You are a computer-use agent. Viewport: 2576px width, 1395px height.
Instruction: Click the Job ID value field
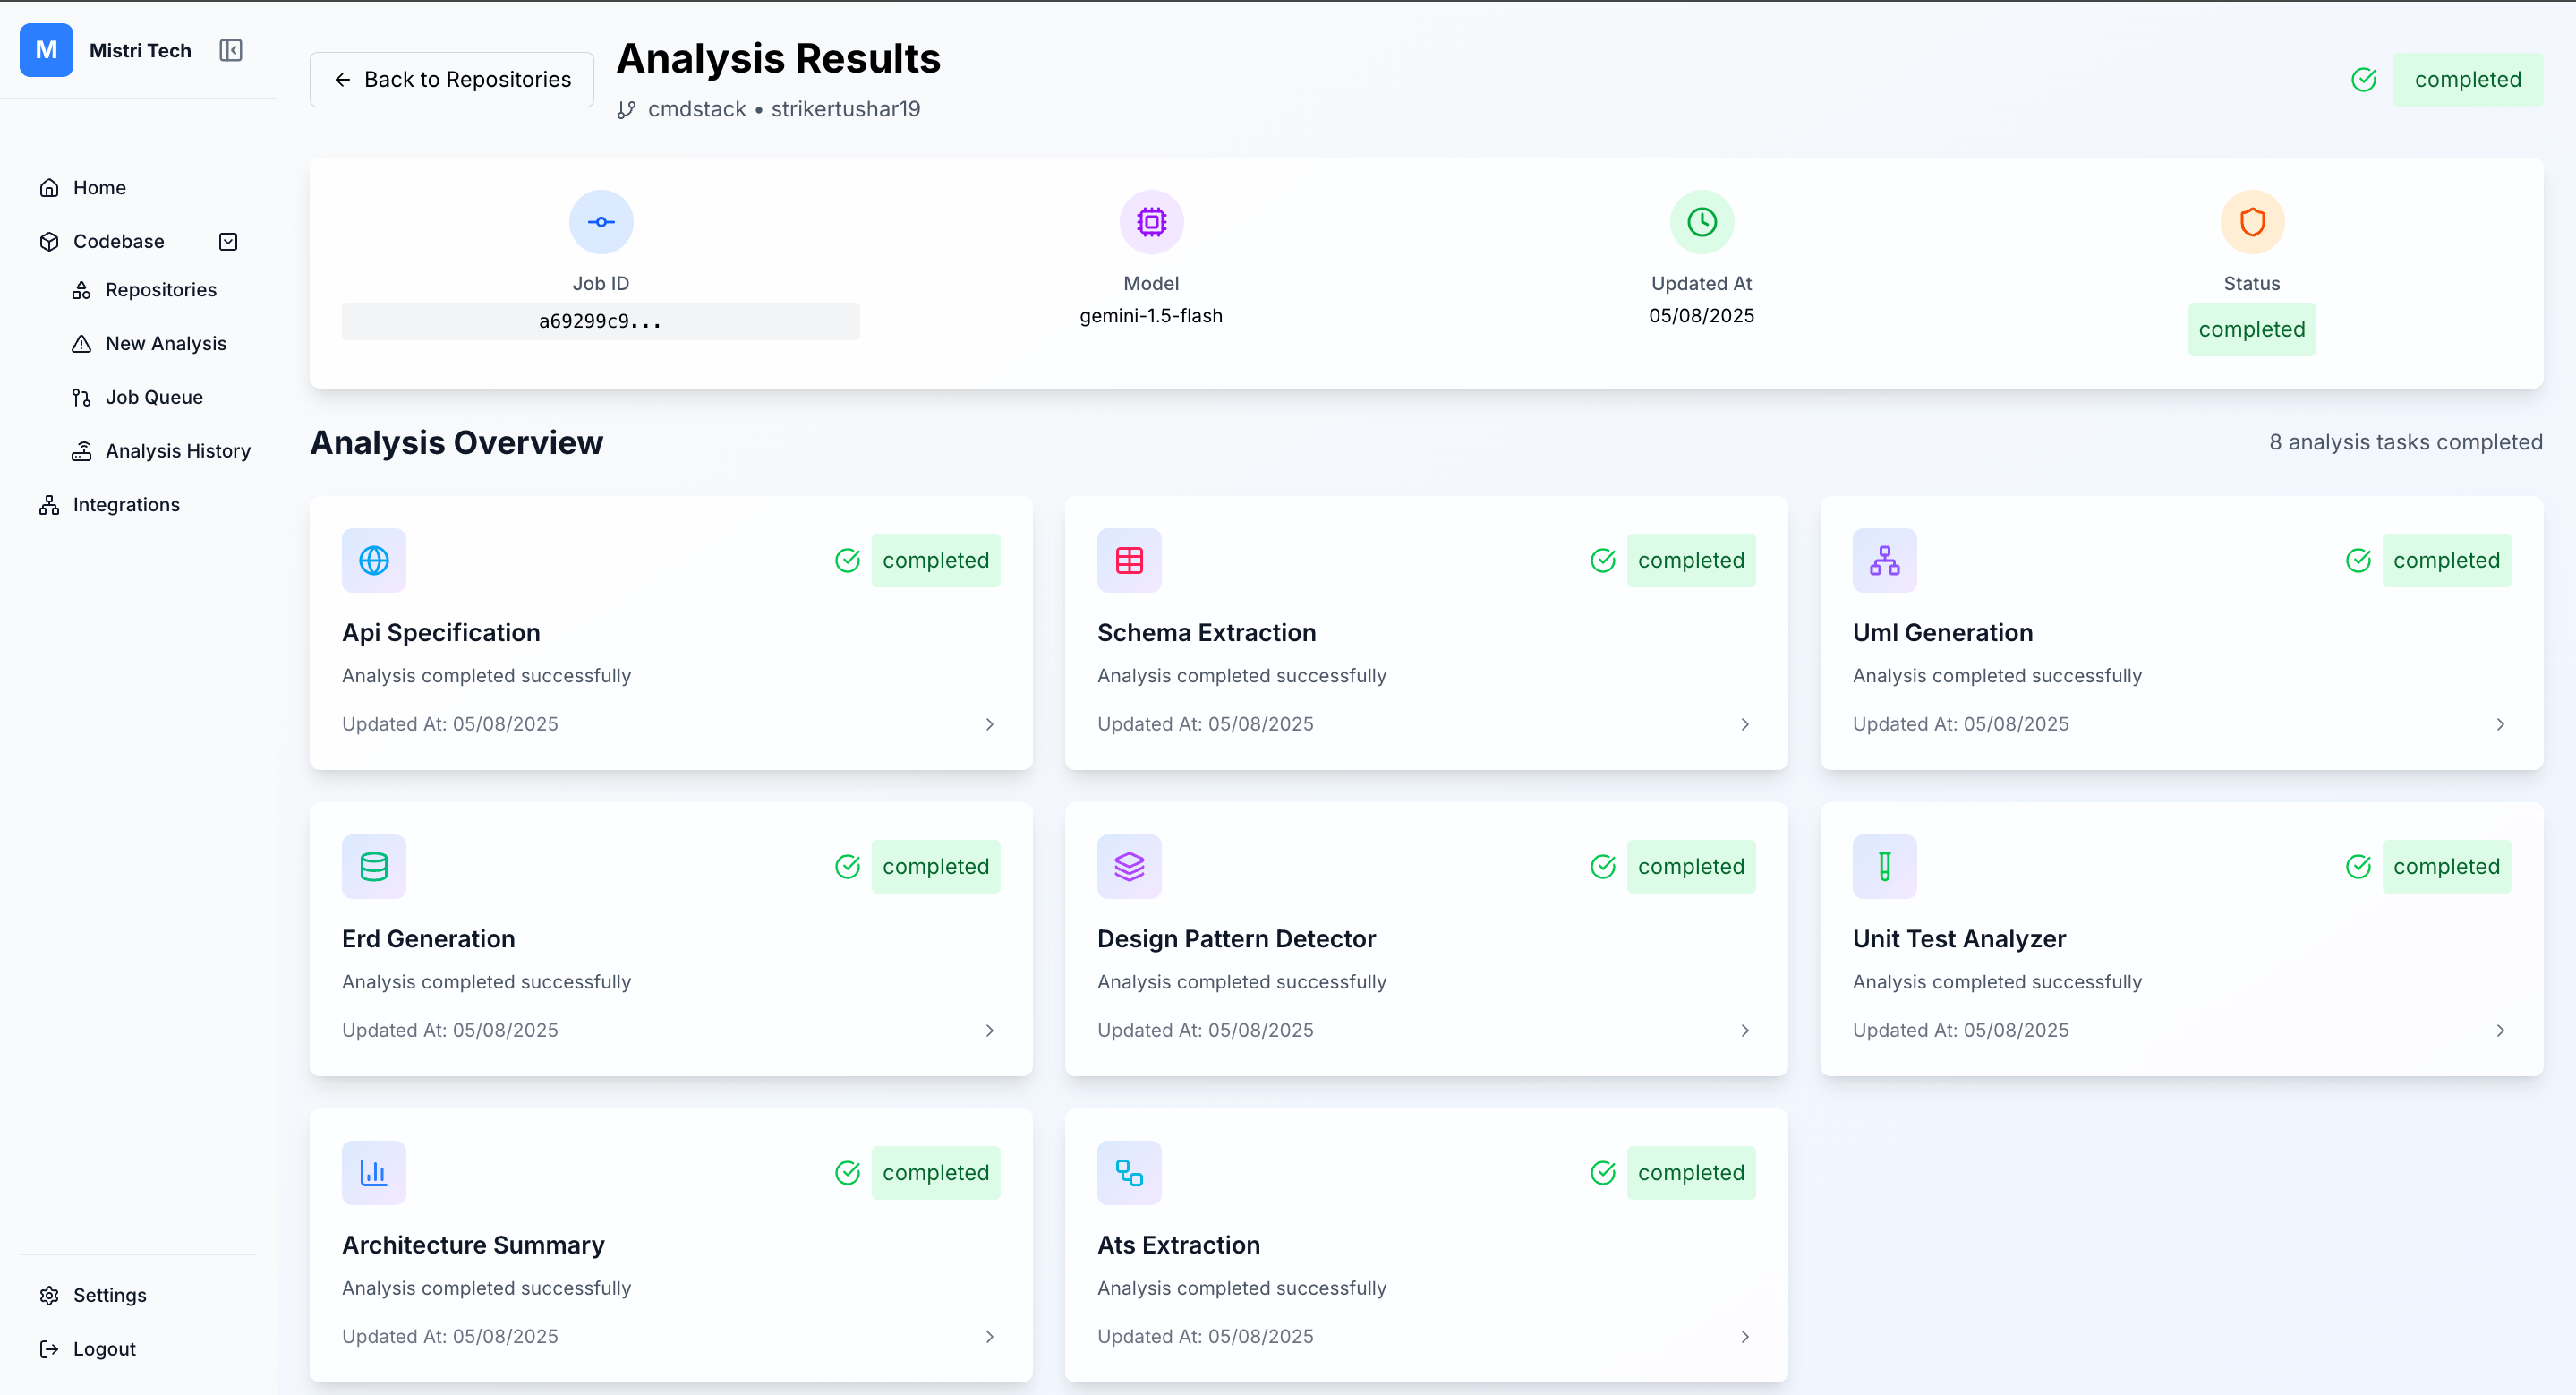click(x=600, y=321)
